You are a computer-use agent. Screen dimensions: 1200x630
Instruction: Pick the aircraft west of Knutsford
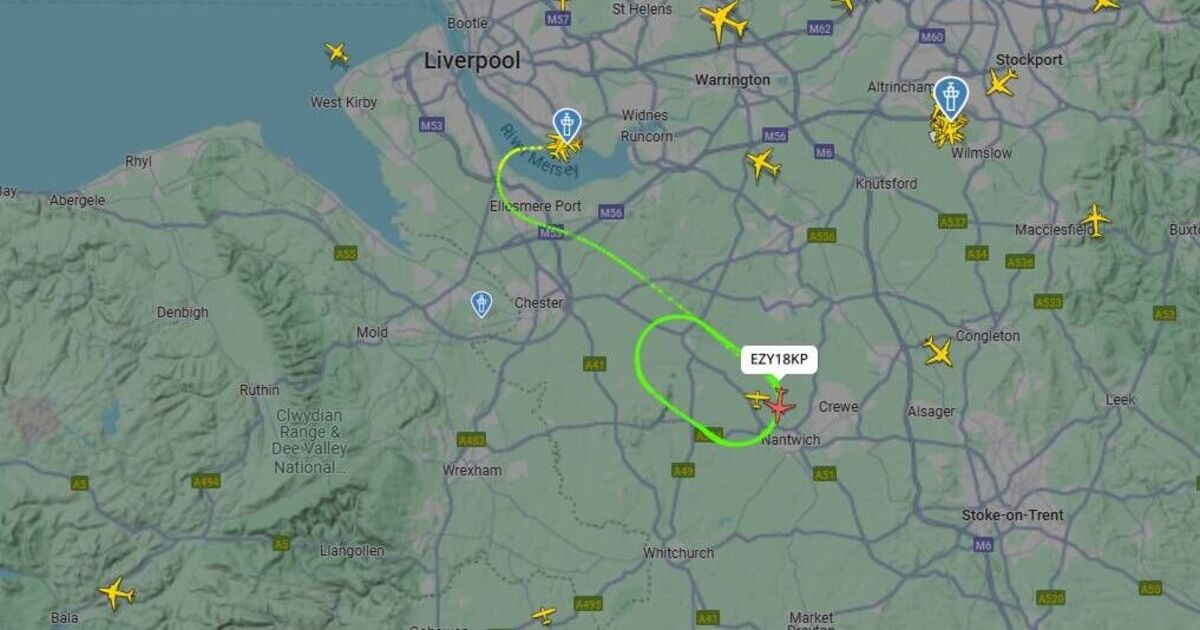763,163
